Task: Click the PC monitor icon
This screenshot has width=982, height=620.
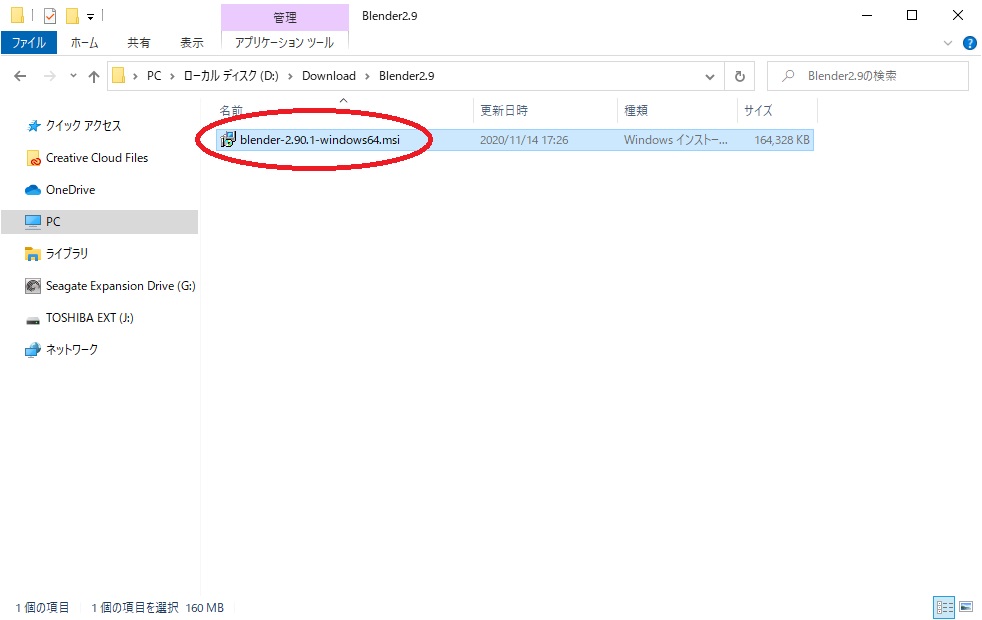Action: [33, 222]
